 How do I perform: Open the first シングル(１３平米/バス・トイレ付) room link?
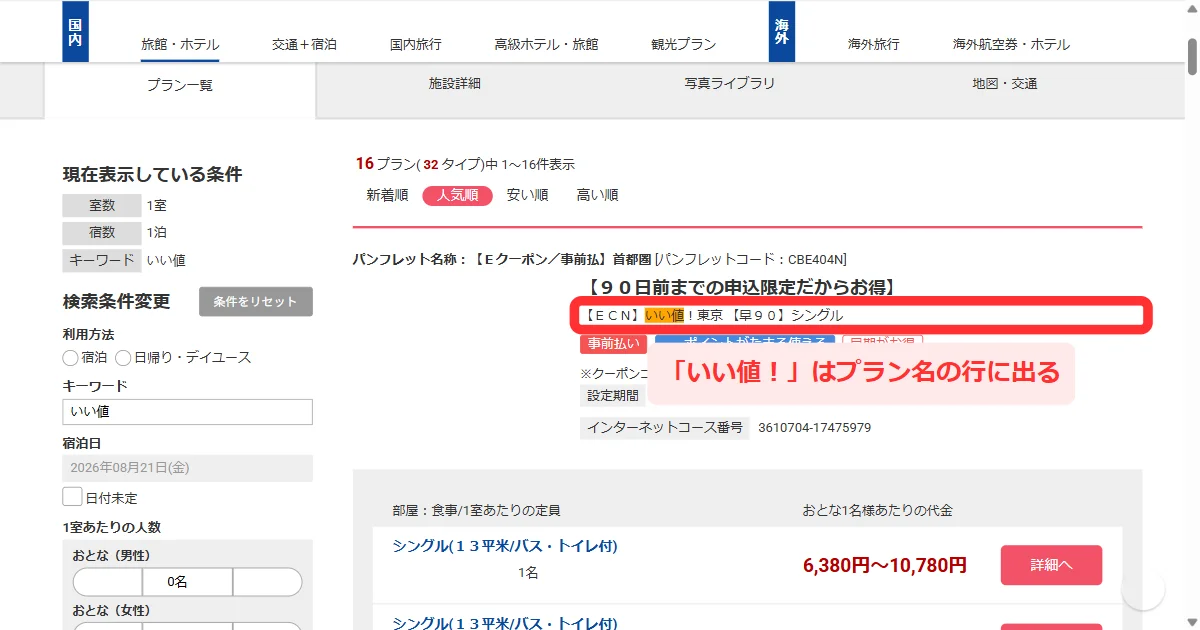[x=505, y=546]
